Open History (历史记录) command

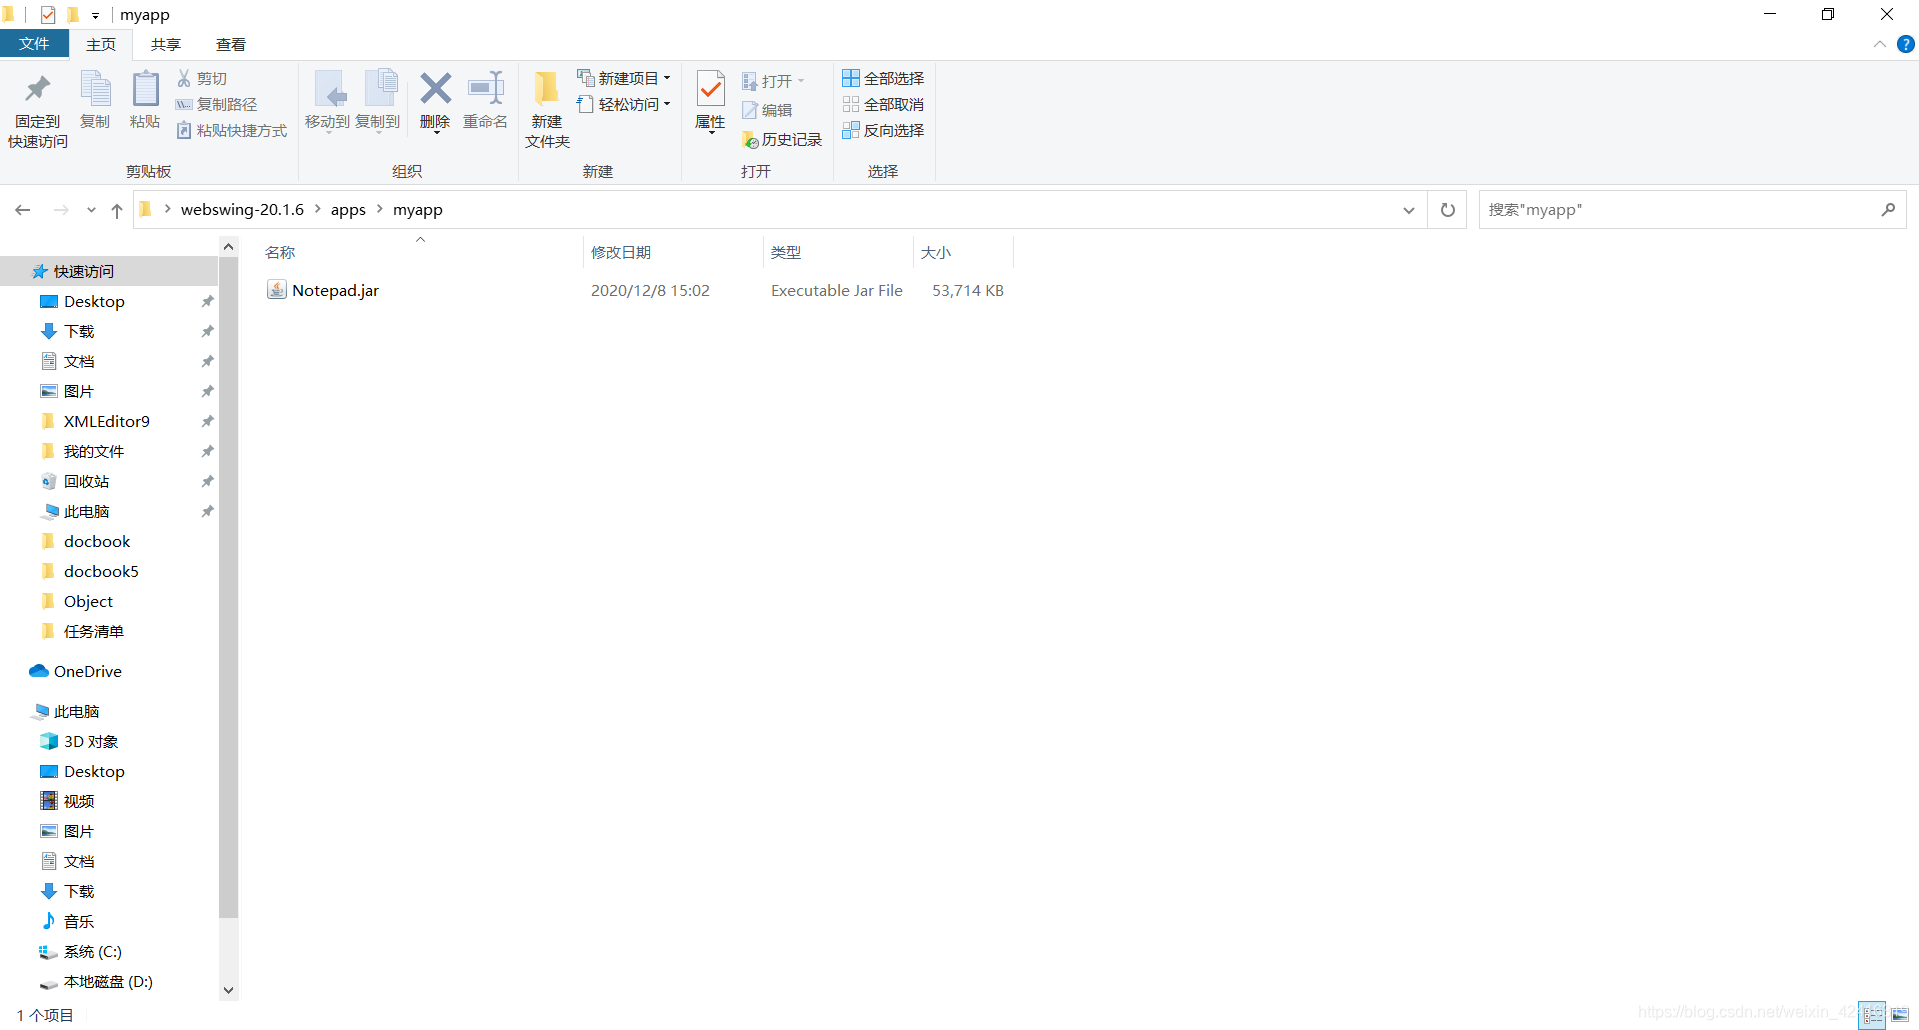point(782,139)
